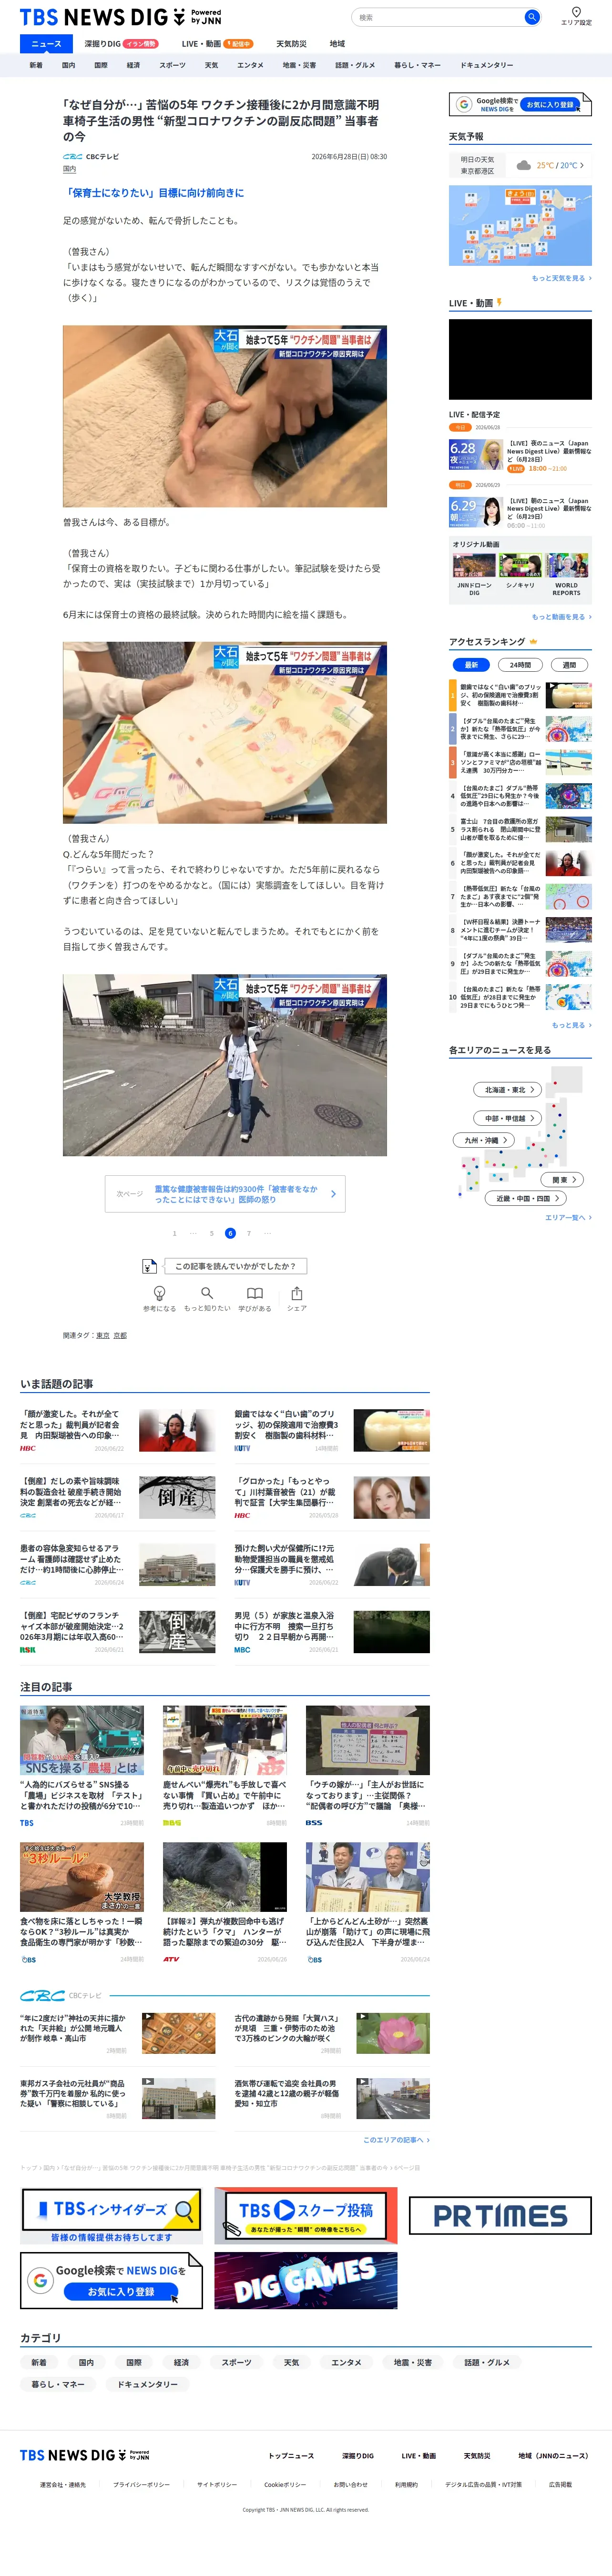Click the 参考になる lightbulb reaction icon
The width and height of the screenshot is (612, 2576).
pyautogui.click(x=159, y=1293)
